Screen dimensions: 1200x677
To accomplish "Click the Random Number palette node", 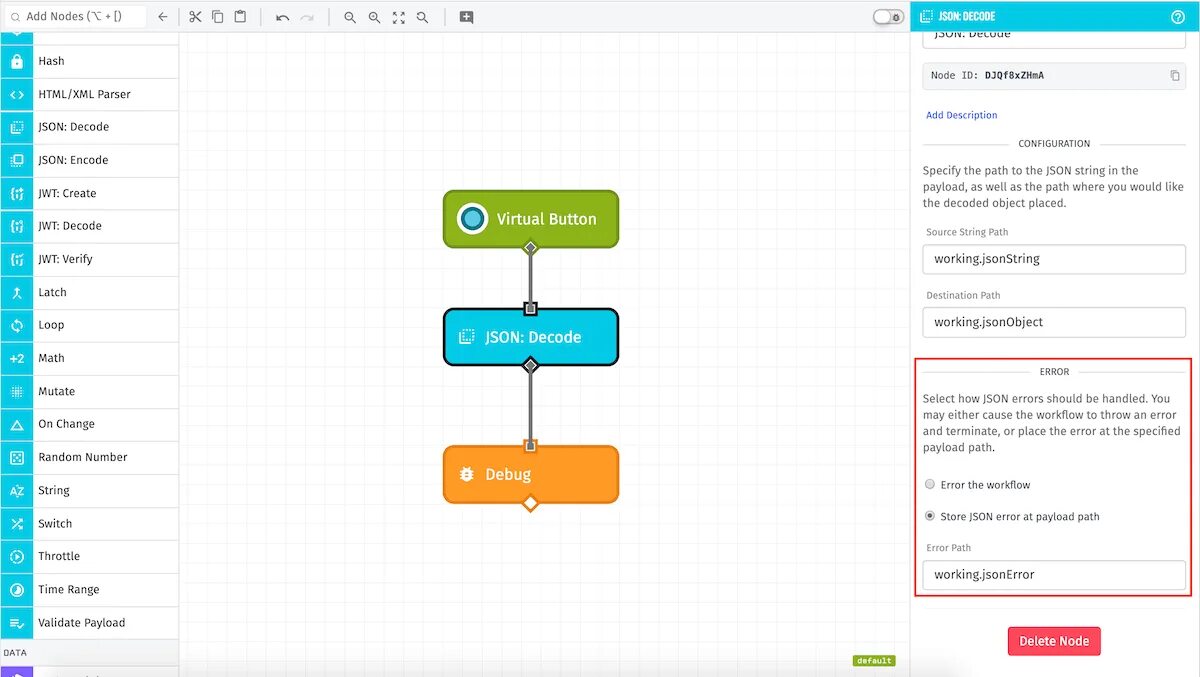I will [x=89, y=457].
